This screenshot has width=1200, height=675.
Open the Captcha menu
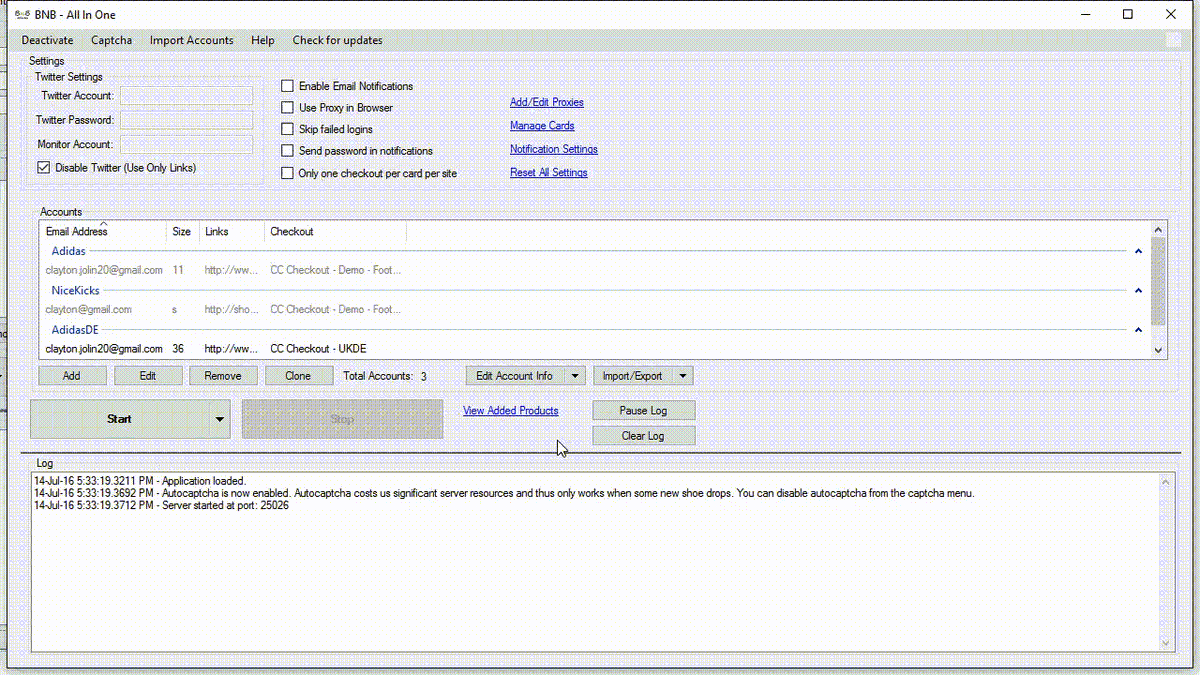(x=111, y=40)
